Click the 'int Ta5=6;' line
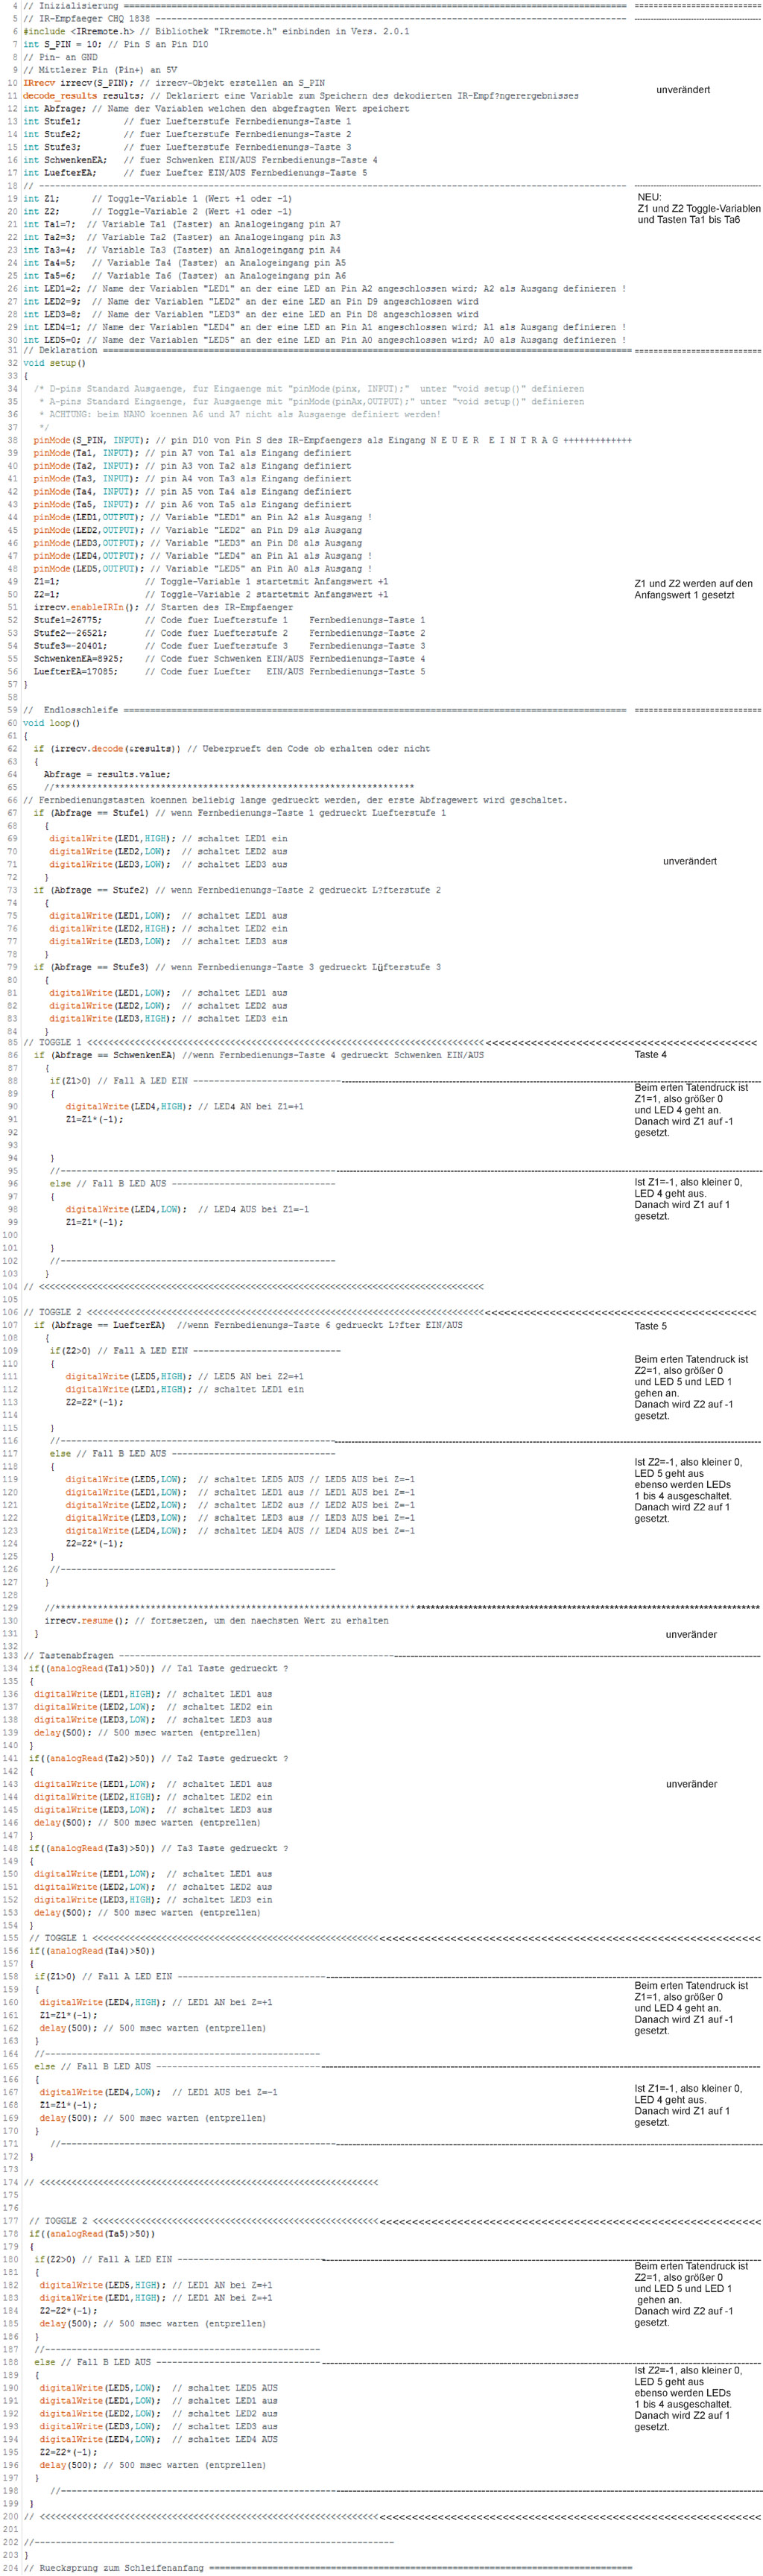This screenshot has width=763, height=2576. [x=49, y=276]
